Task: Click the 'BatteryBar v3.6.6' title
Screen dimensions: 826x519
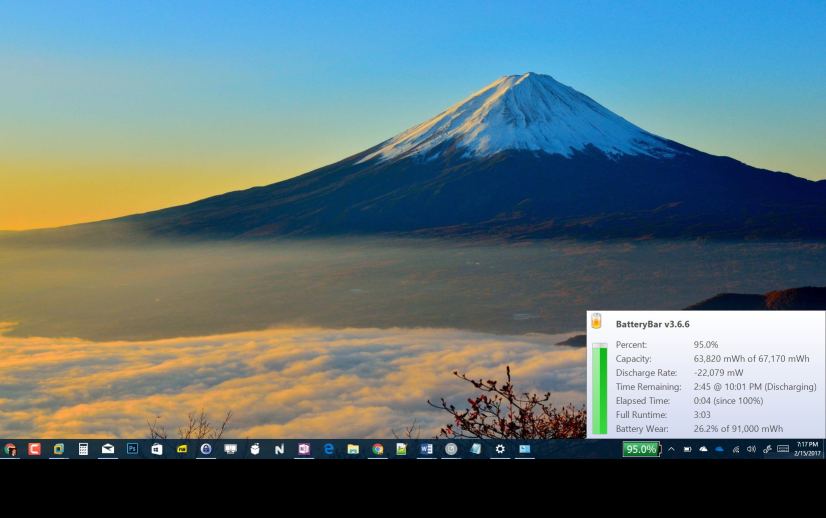Action: pyautogui.click(x=653, y=324)
